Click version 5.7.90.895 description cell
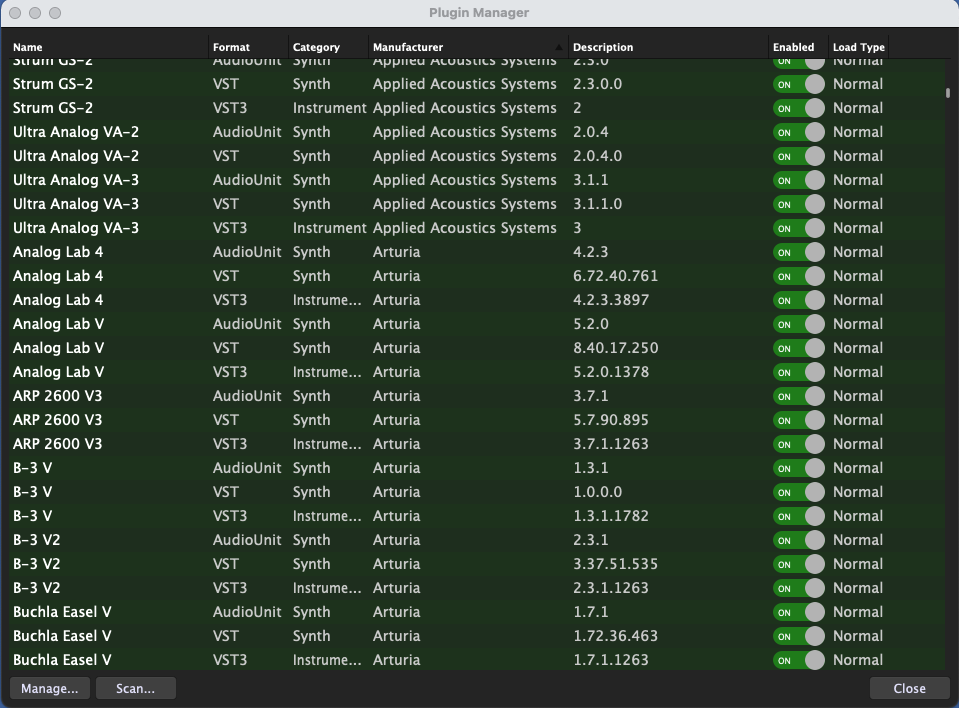959x708 pixels. (610, 420)
